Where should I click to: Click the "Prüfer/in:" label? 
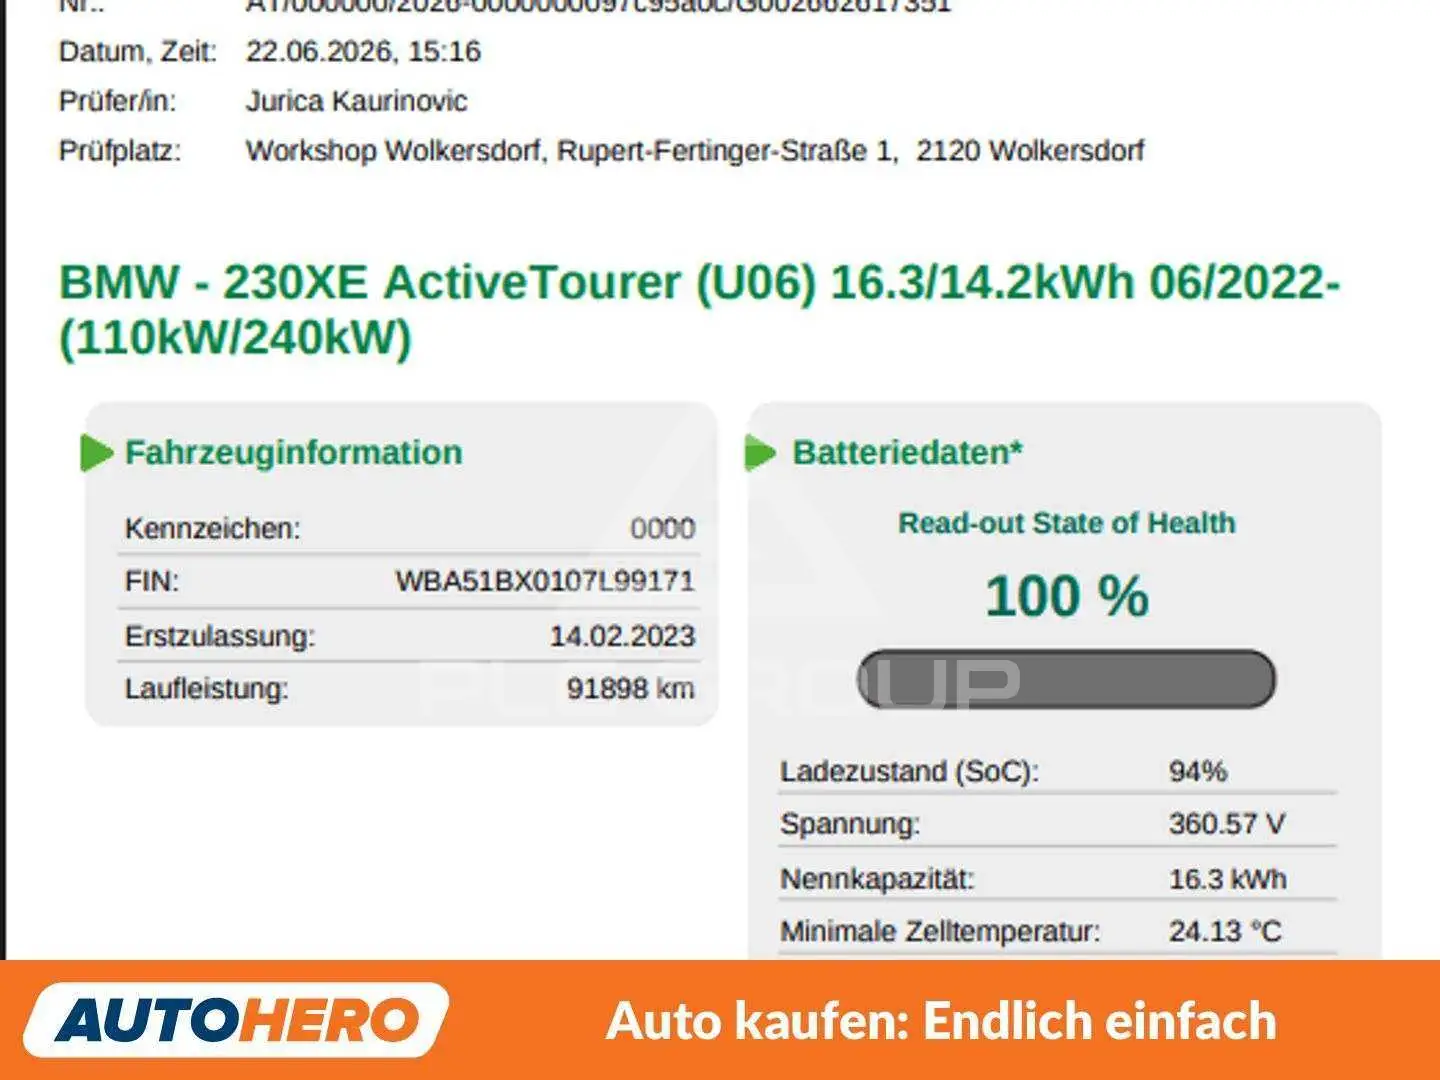click(x=118, y=101)
